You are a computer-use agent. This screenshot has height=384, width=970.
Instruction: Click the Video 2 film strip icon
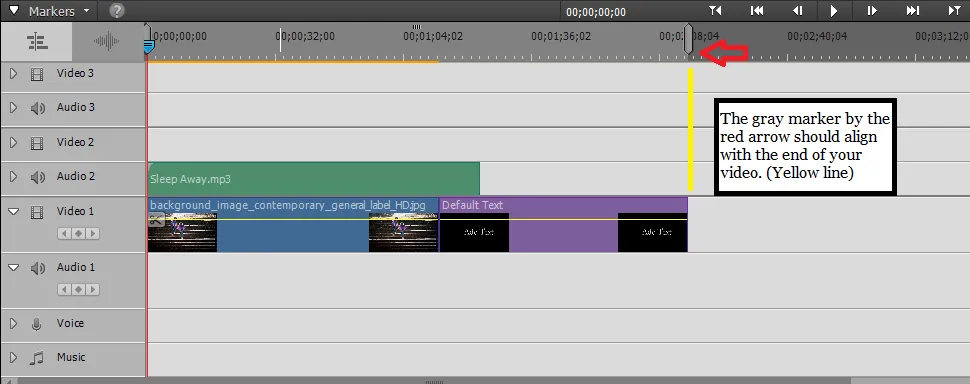click(37, 143)
